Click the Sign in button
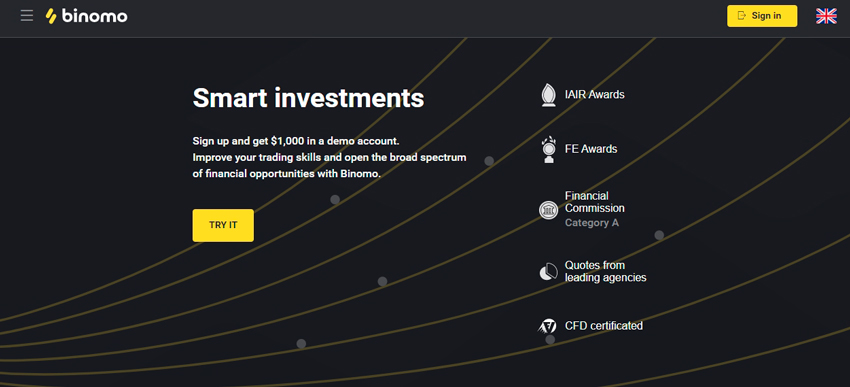This screenshot has width=850, height=387. 762,16
